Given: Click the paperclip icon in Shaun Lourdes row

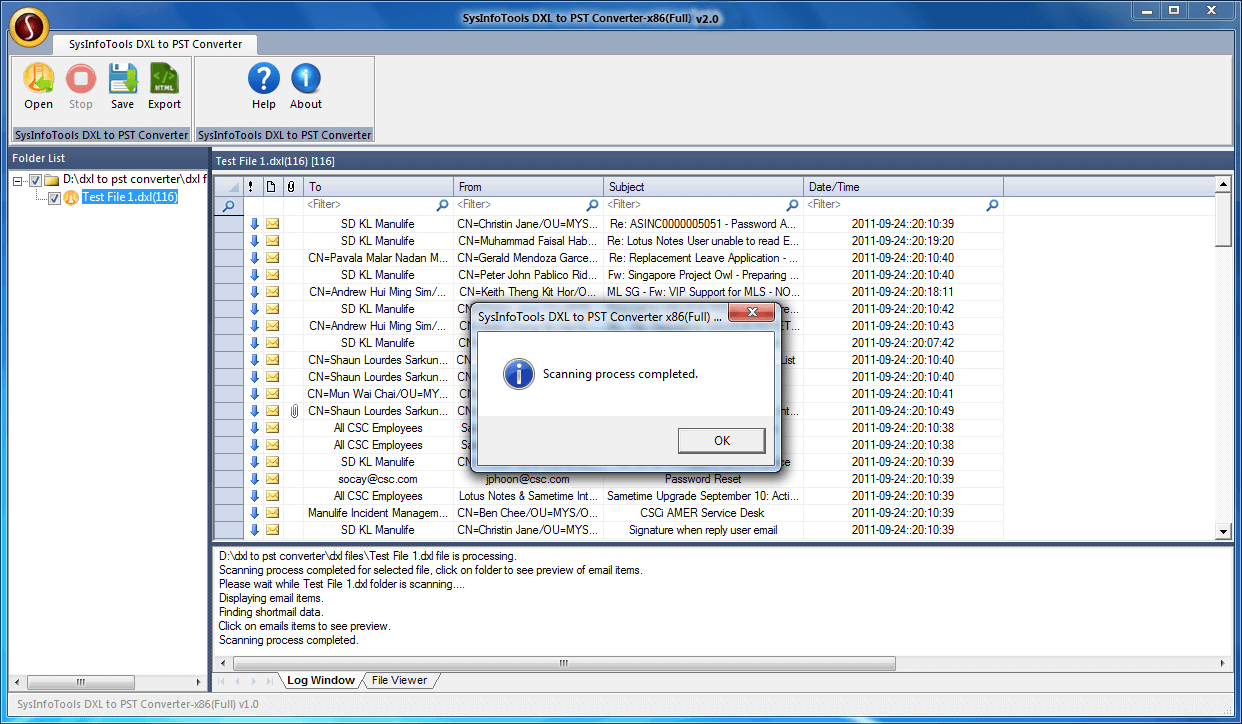Looking at the screenshot, I should [x=294, y=411].
